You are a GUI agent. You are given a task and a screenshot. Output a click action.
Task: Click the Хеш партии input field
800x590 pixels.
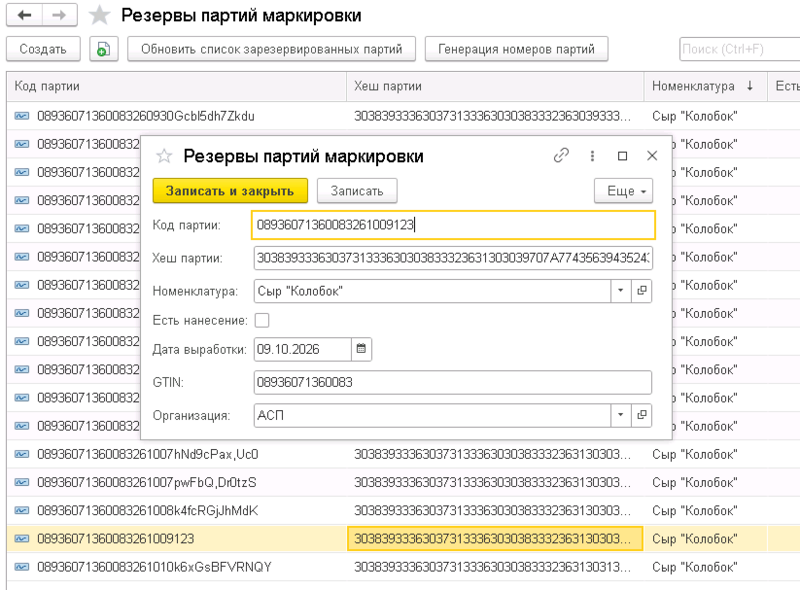(x=453, y=258)
